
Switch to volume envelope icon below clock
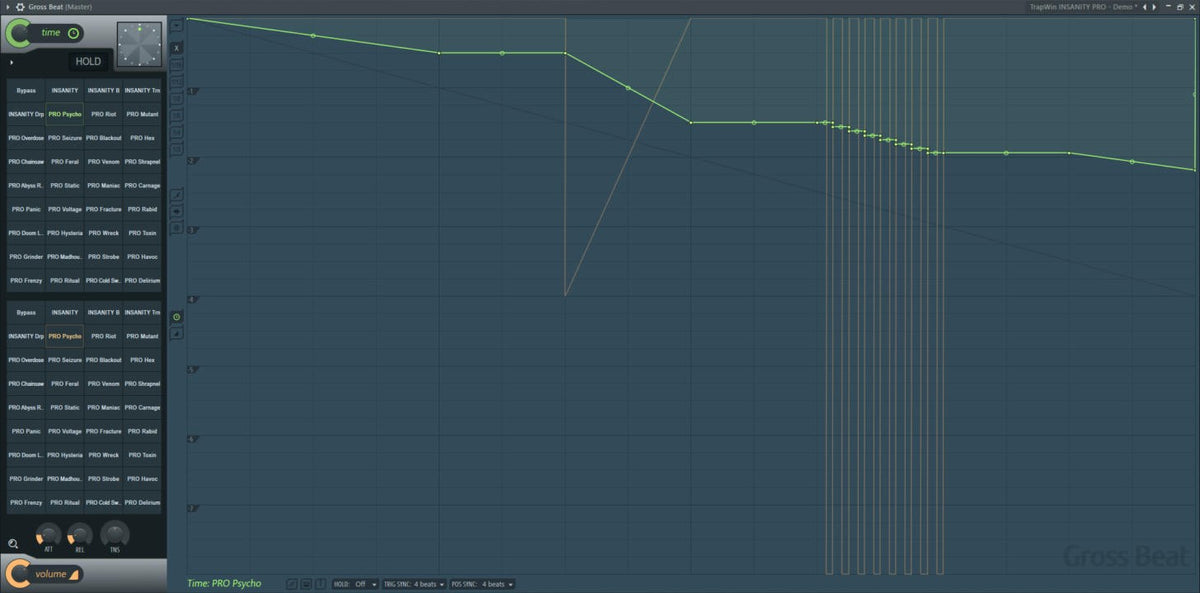click(177, 333)
